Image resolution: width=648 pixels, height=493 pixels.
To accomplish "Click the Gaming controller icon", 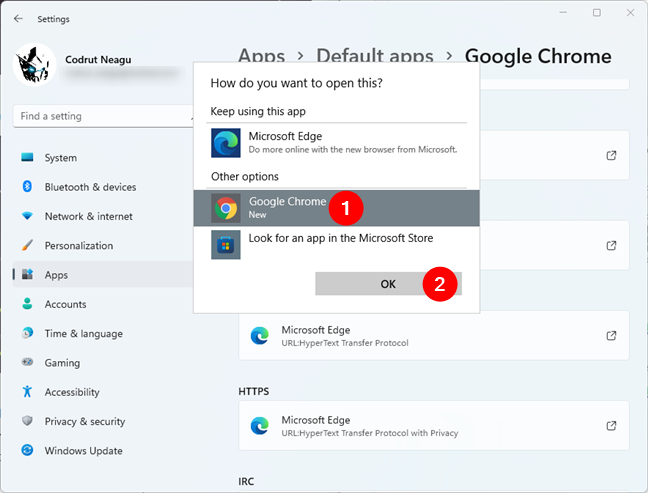I will (27, 362).
